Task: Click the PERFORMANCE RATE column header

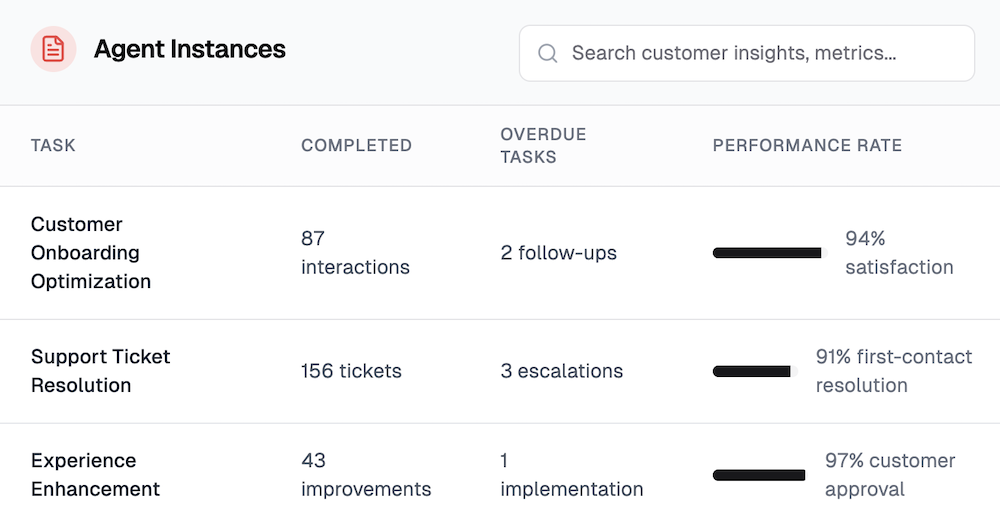Action: (x=807, y=145)
